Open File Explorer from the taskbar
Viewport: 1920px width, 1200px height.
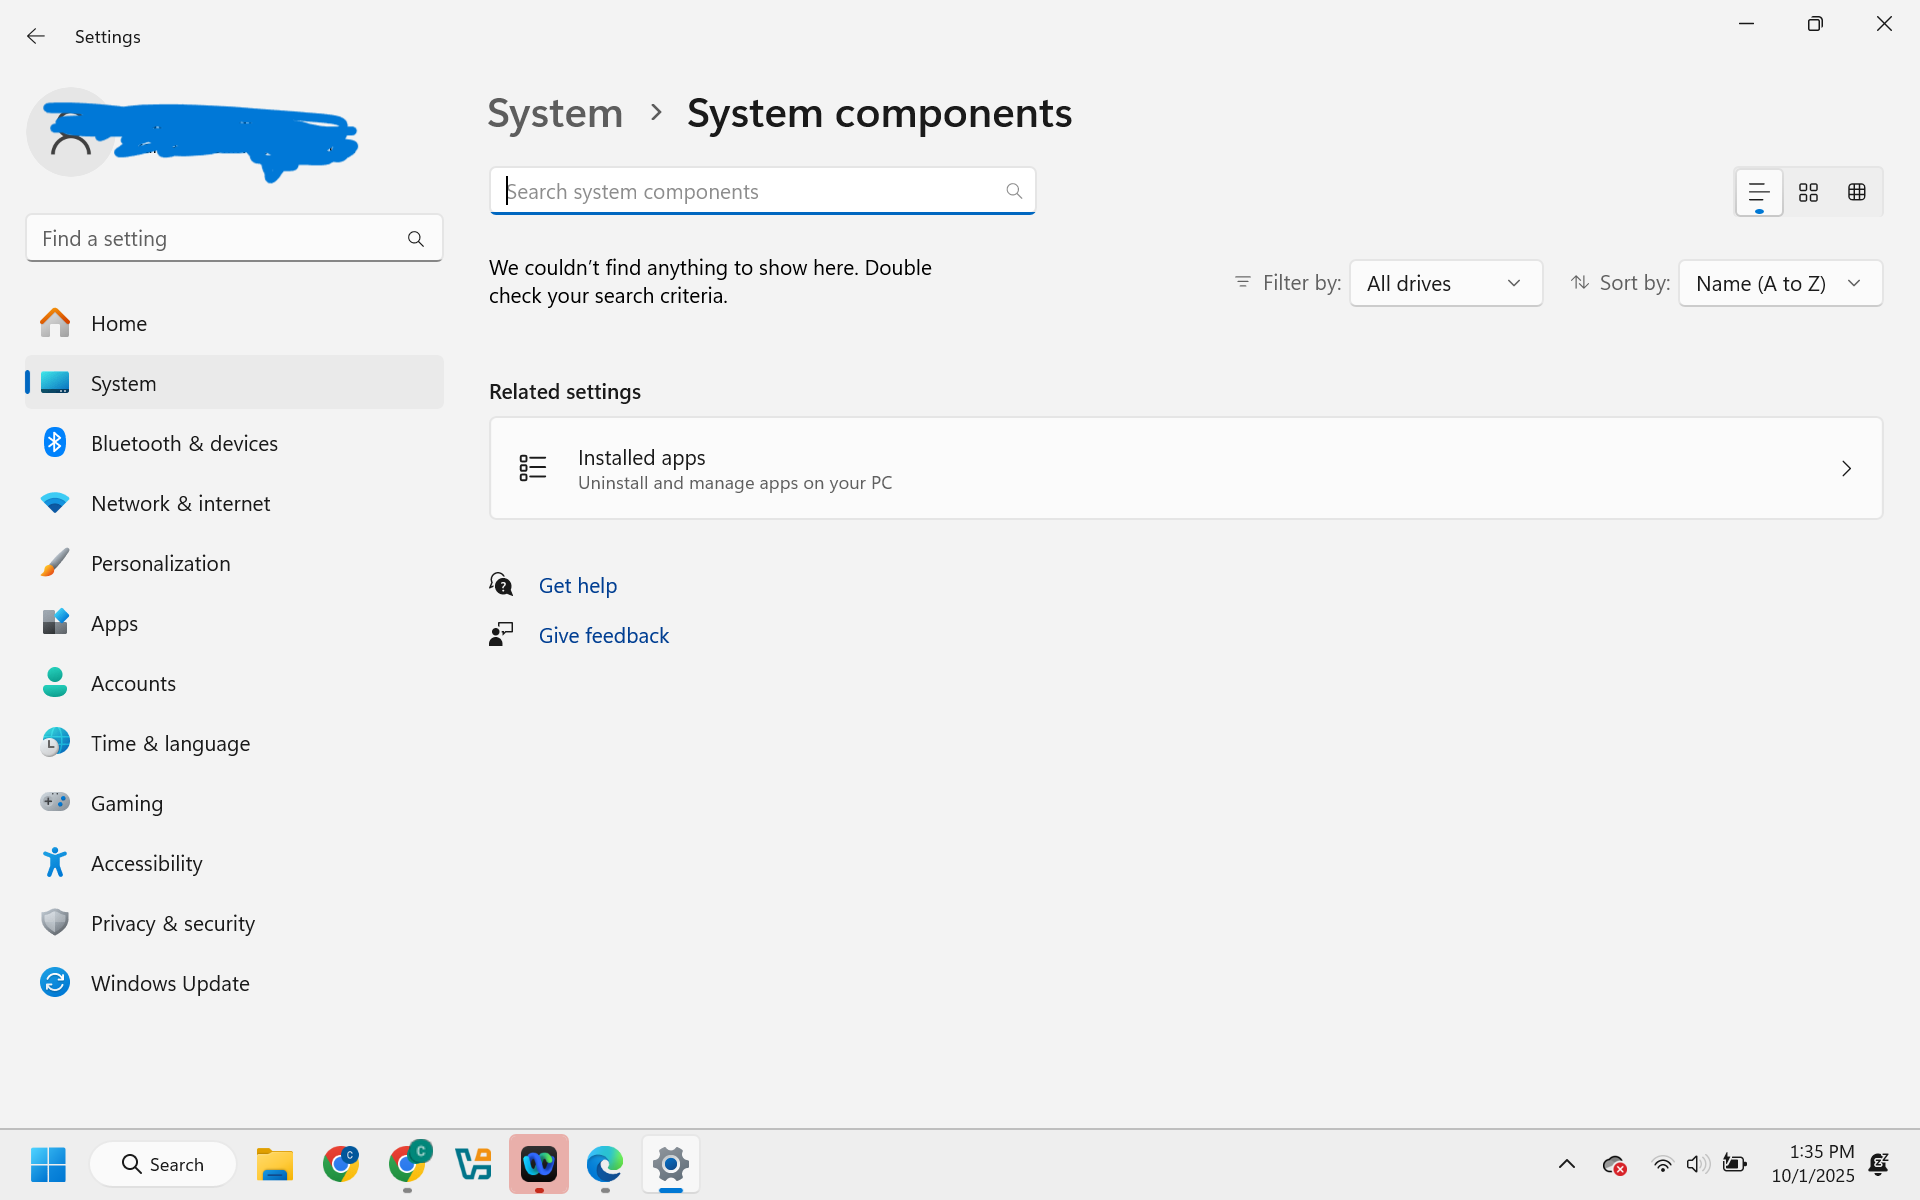pyautogui.click(x=274, y=1164)
